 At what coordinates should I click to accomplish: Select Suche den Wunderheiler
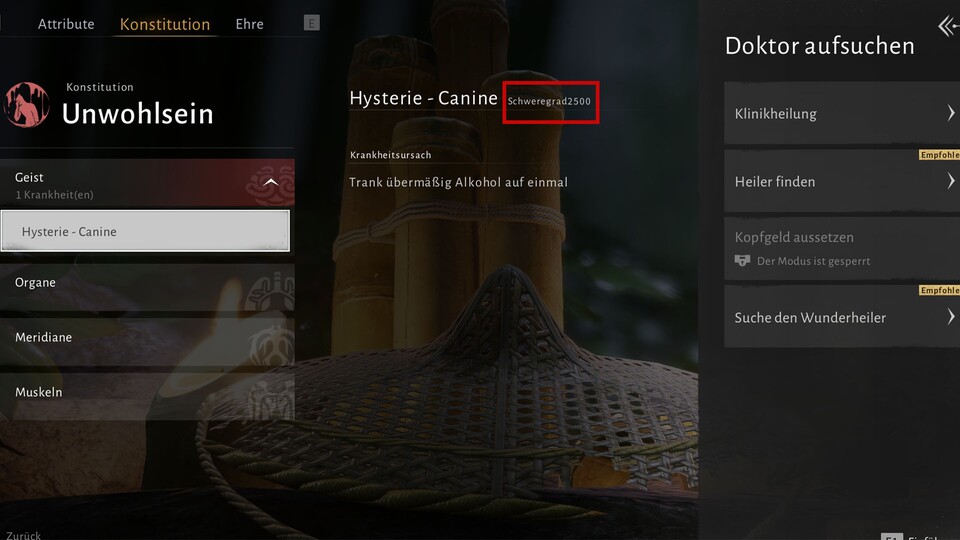(840, 318)
